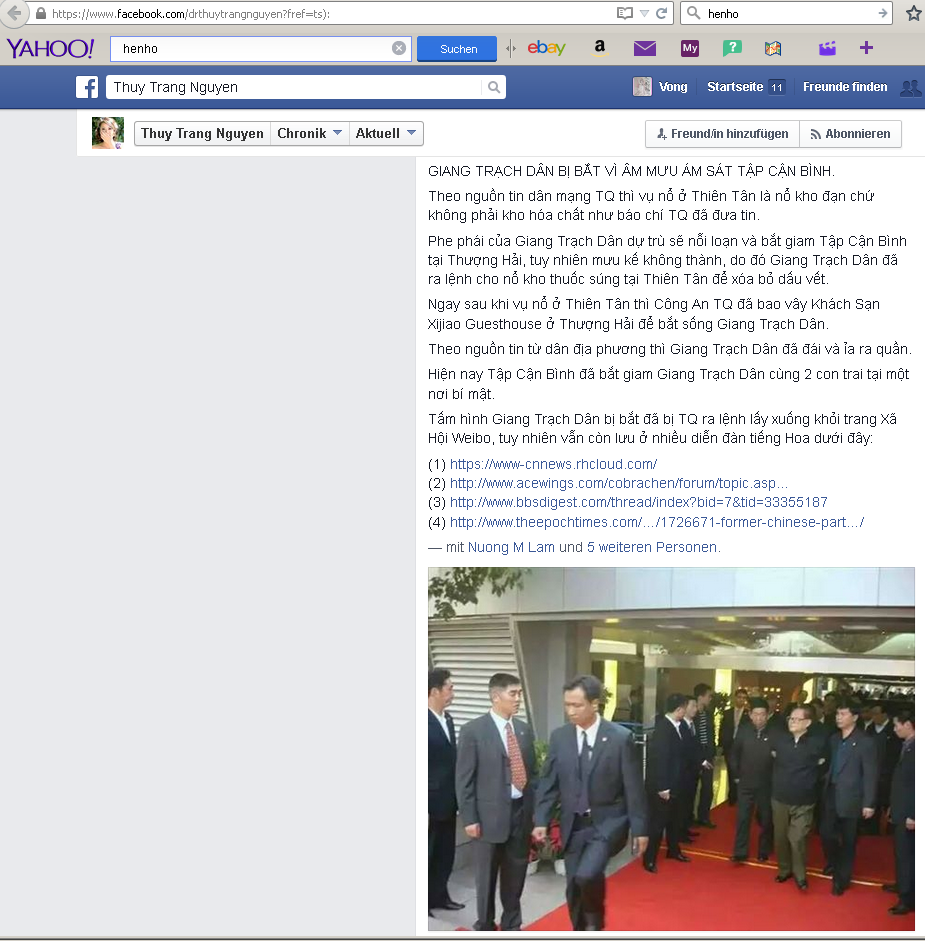
Task: Click the Yahoo! logo in toolbar
Action: (50, 48)
